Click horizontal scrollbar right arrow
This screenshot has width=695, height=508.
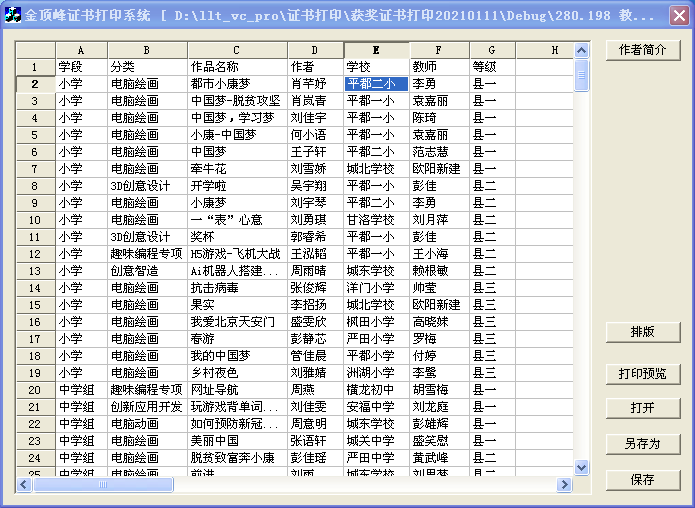coord(564,485)
